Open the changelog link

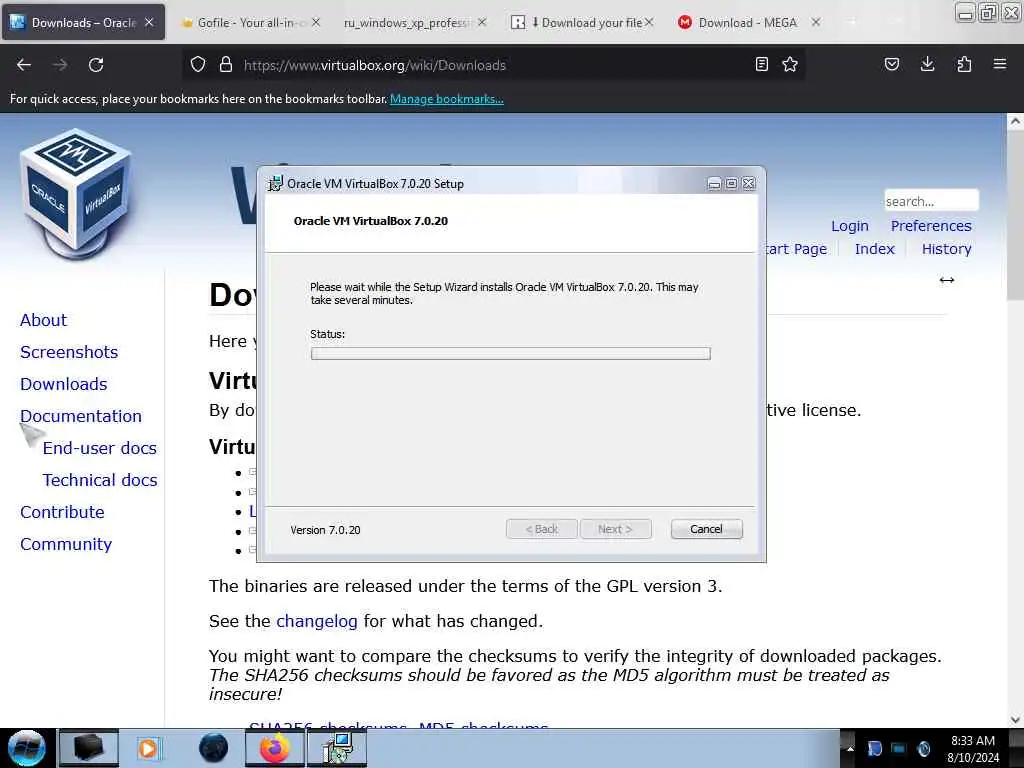click(x=317, y=621)
